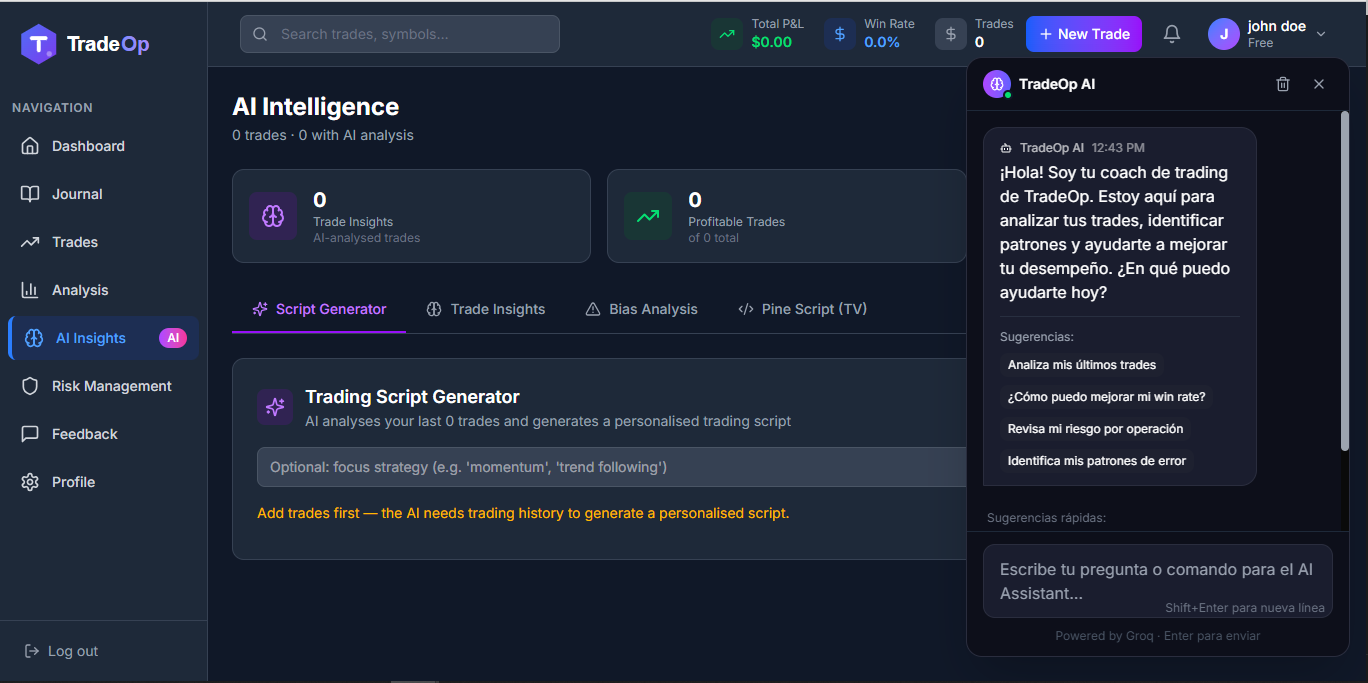Click the TradeOp AI chat avatar icon
Screen dimensions: 1368x683
pyautogui.click(x=997, y=84)
